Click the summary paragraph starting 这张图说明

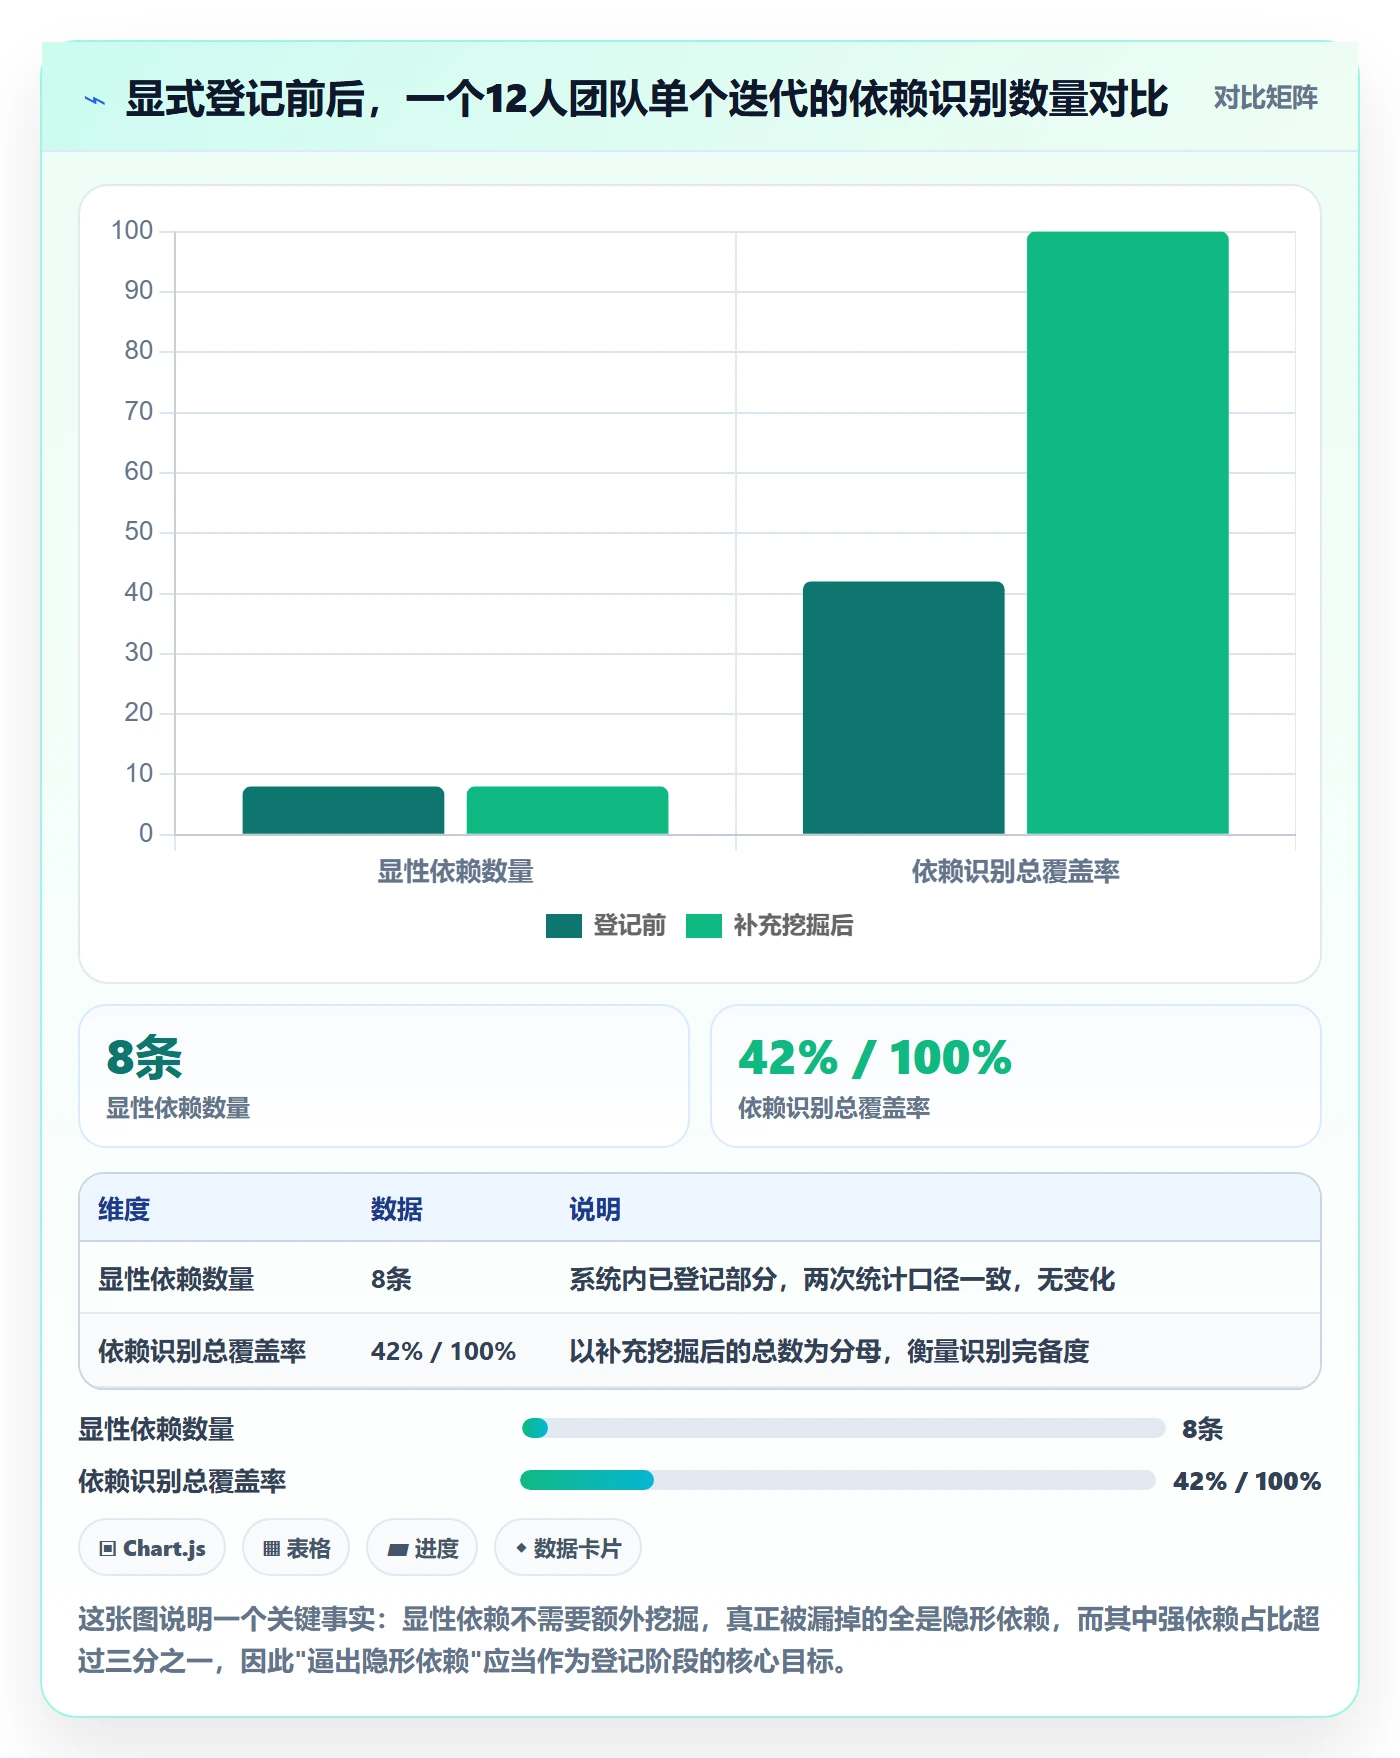pos(699,1639)
